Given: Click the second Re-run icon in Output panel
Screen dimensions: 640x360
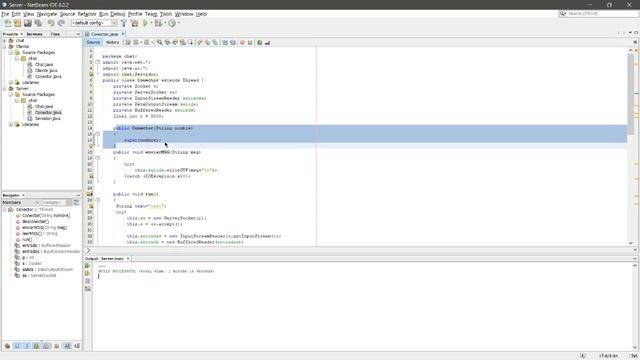Looking at the screenshot, I should 88,273.
